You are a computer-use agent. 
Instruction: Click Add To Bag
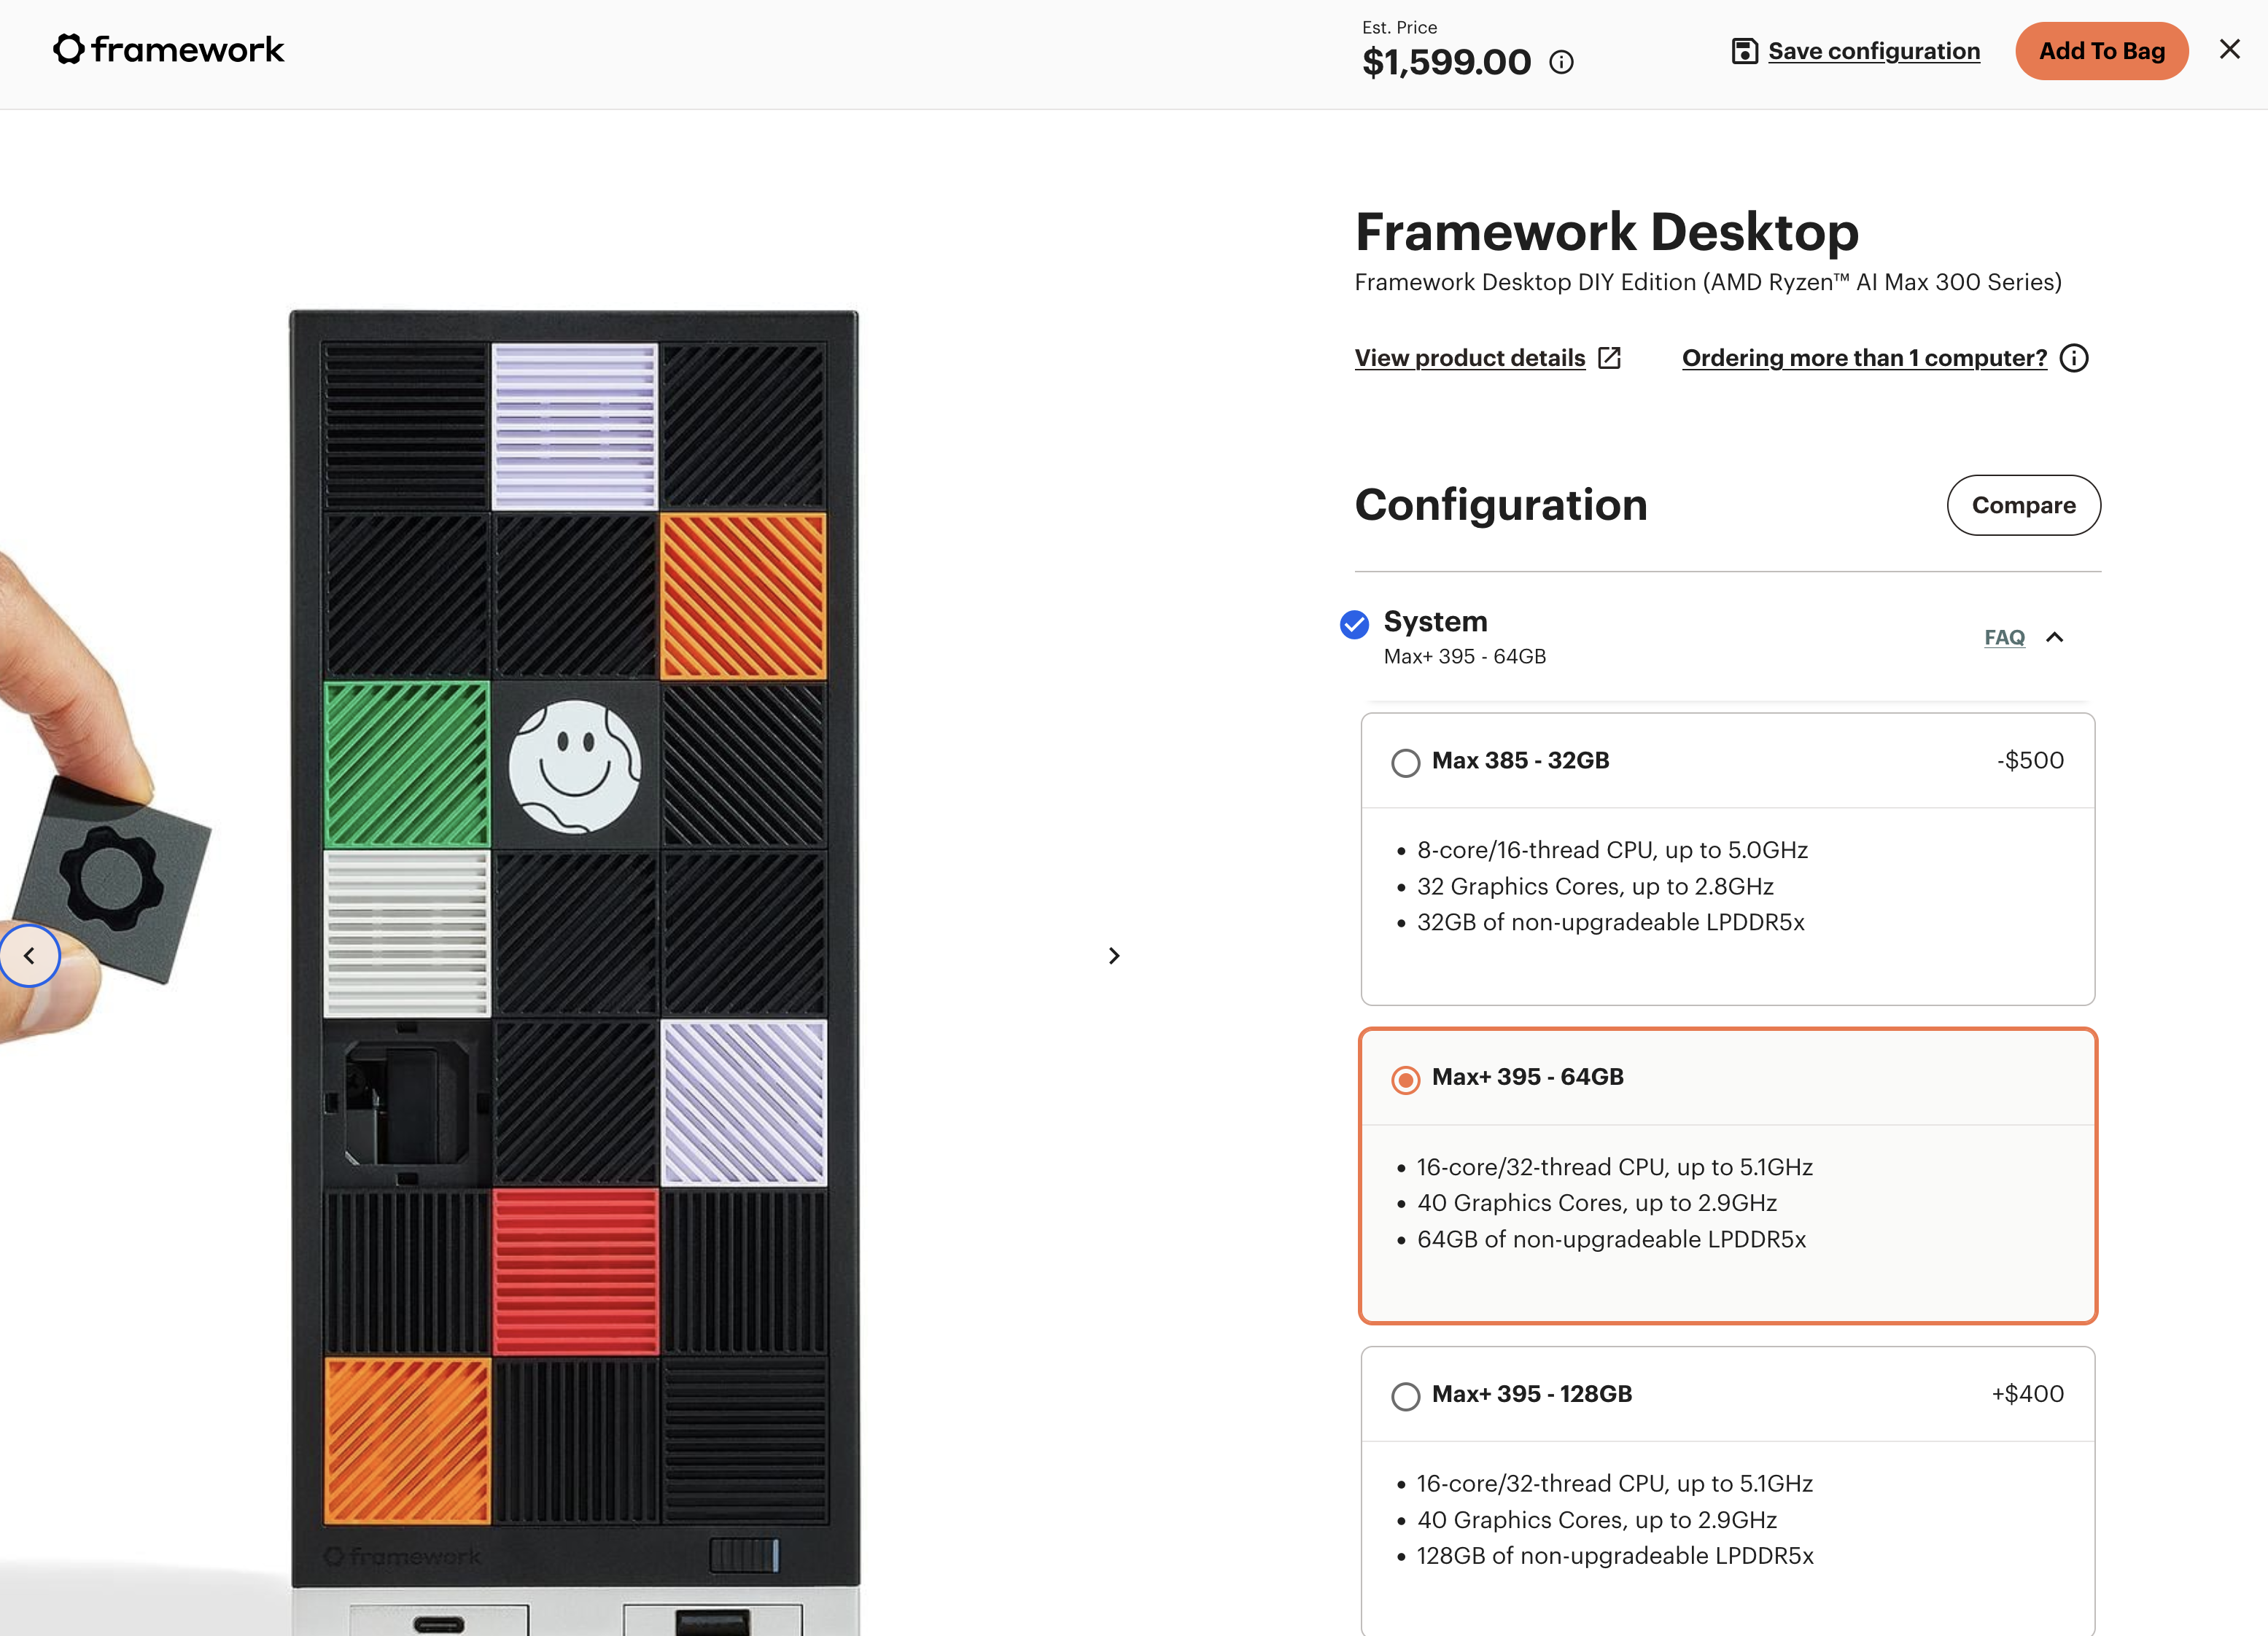click(2101, 51)
